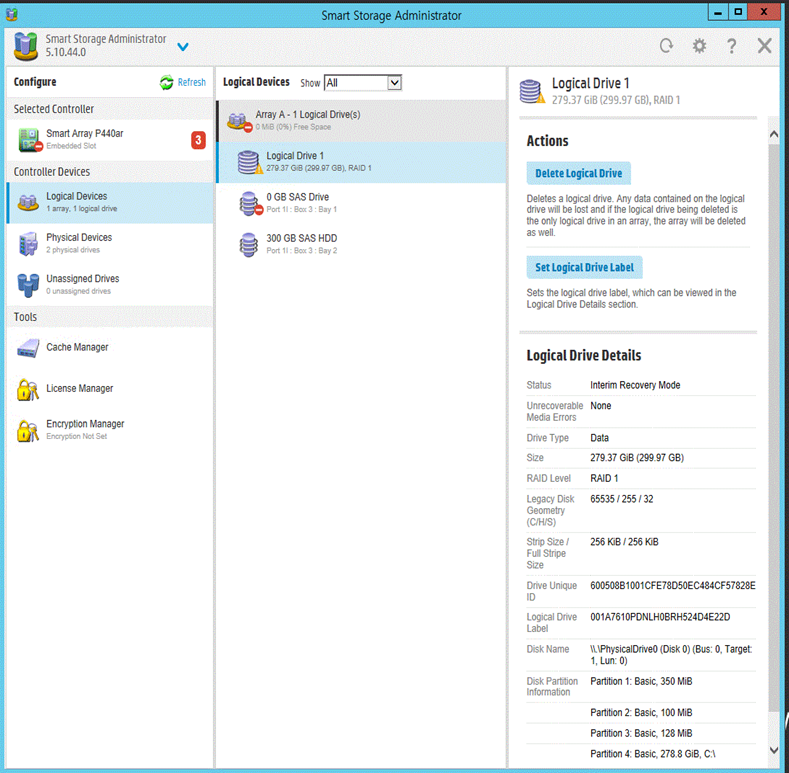Image resolution: width=789 pixels, height=773 pixels.
Task: Click the Disk Name PhysicalDrive0 value
Action: tap(671, 655)
